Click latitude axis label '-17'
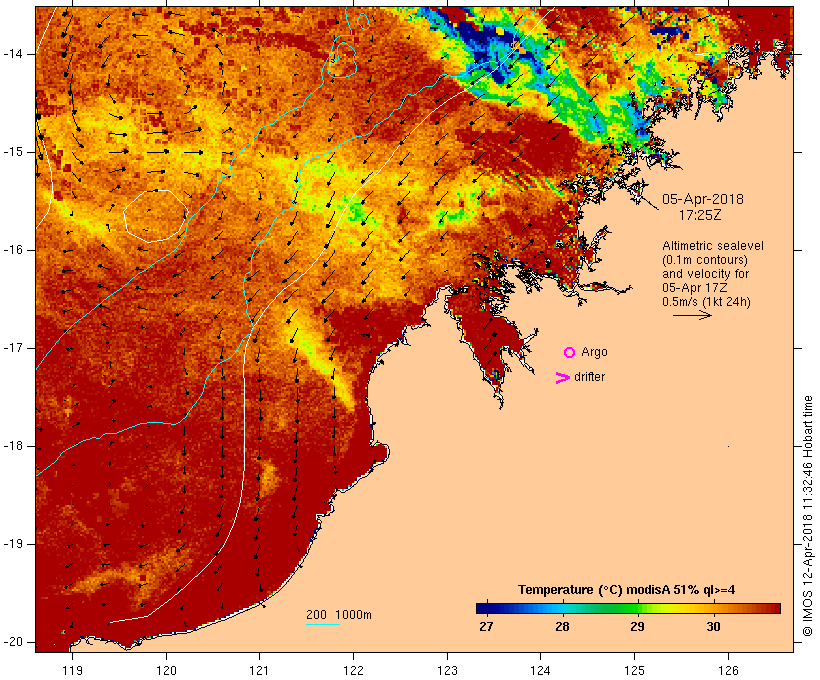The image size is (820, 680). [12, 348]
